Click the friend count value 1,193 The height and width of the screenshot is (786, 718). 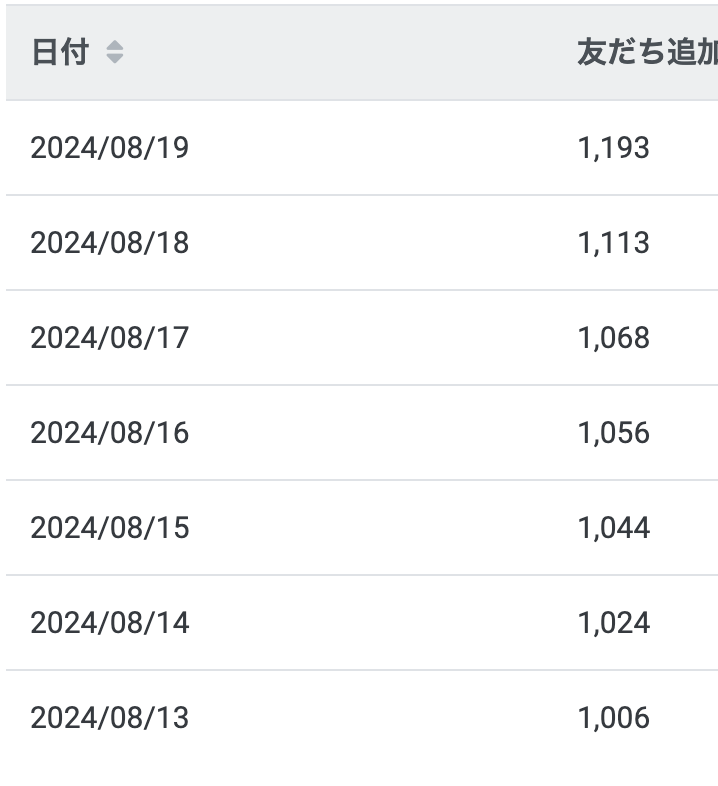pos(613,148)
